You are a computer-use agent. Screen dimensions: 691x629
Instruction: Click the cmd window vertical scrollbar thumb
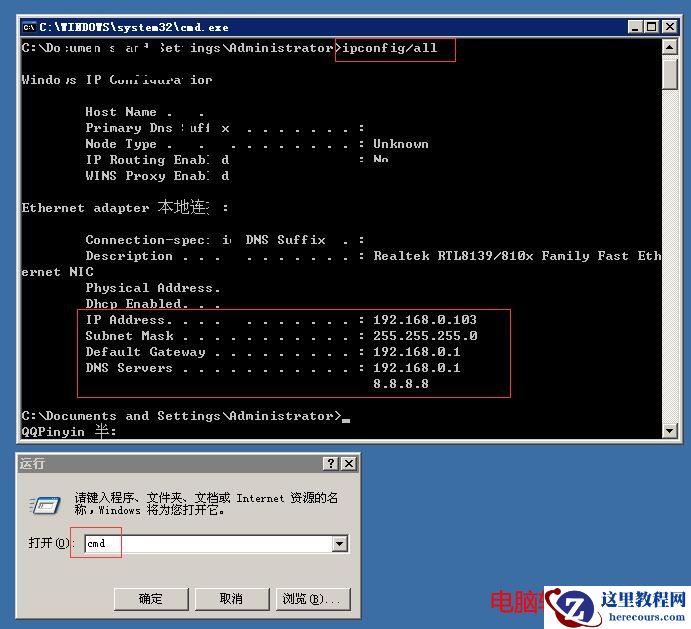tap(669, 73)
